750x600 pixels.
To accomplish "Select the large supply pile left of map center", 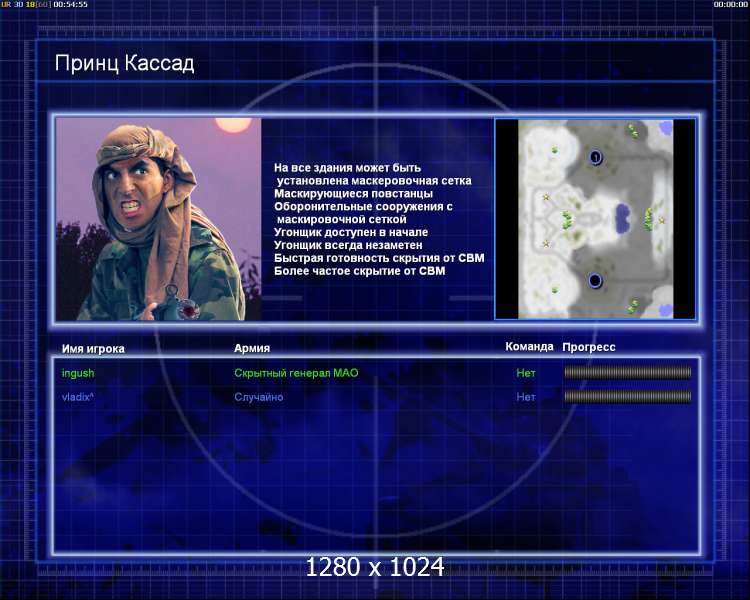I will tap(567, 220).
